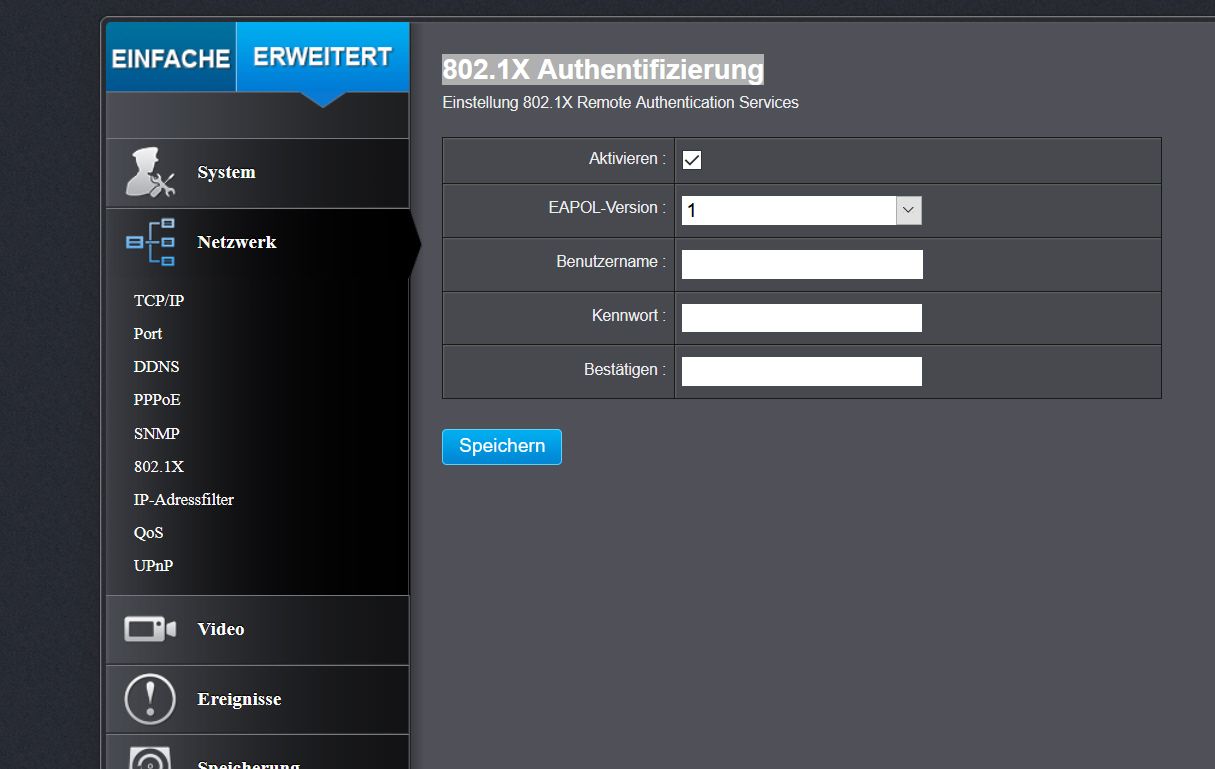The width and height of the screenshot is (1215, 769).
Task: Go to PPPoE settings
Action: (157, 400)
